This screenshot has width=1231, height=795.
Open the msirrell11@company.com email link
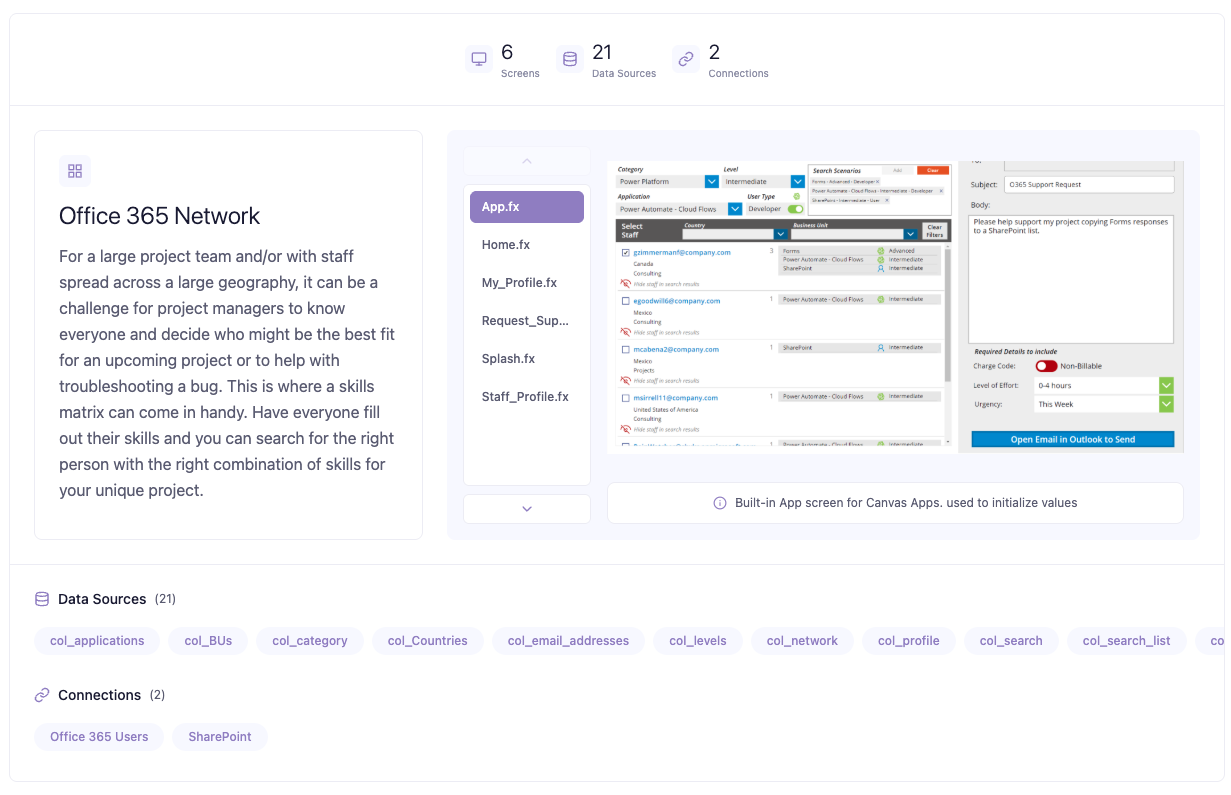[676, 398]
